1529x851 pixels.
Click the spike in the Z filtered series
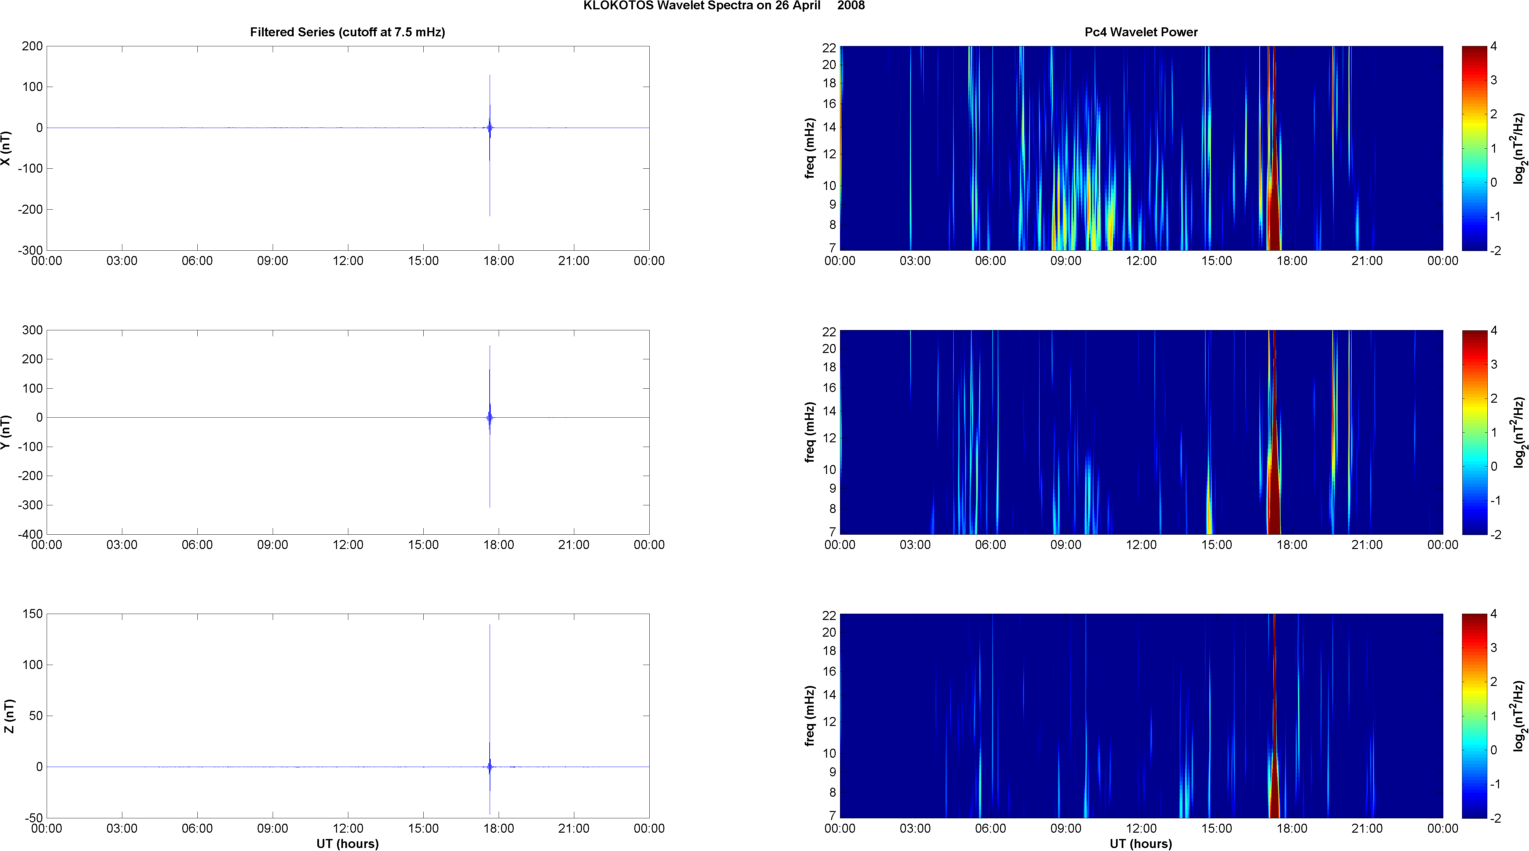(490, 766)
